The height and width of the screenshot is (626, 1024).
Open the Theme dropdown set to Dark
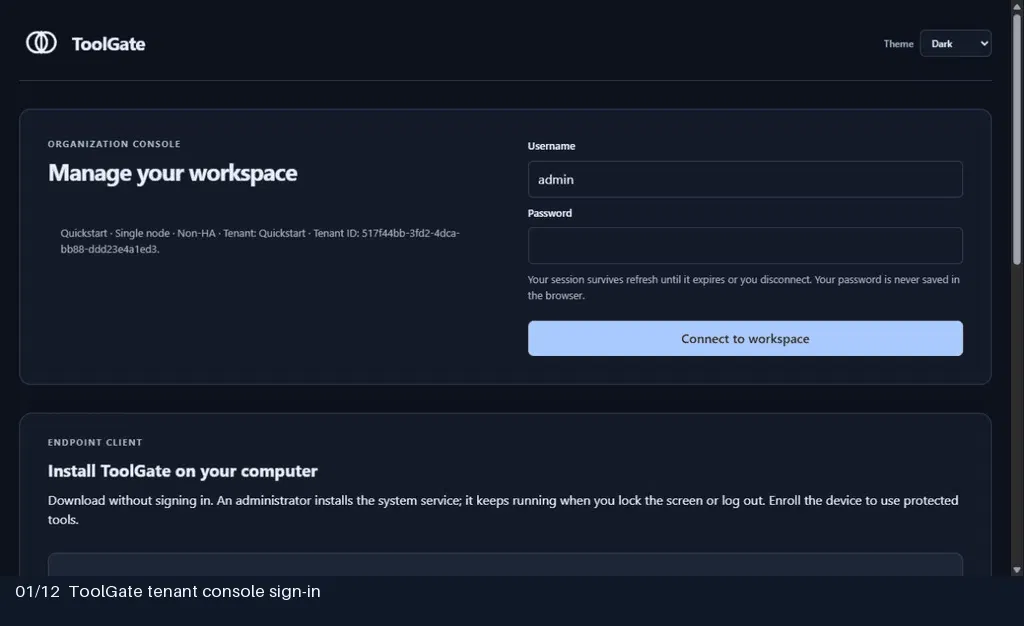tap(955, 44)
